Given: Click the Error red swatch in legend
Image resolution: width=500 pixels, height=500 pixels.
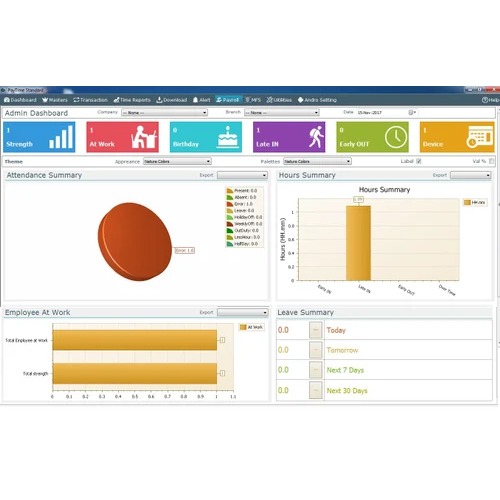Looking at the screenshot, I should point(230,204).
